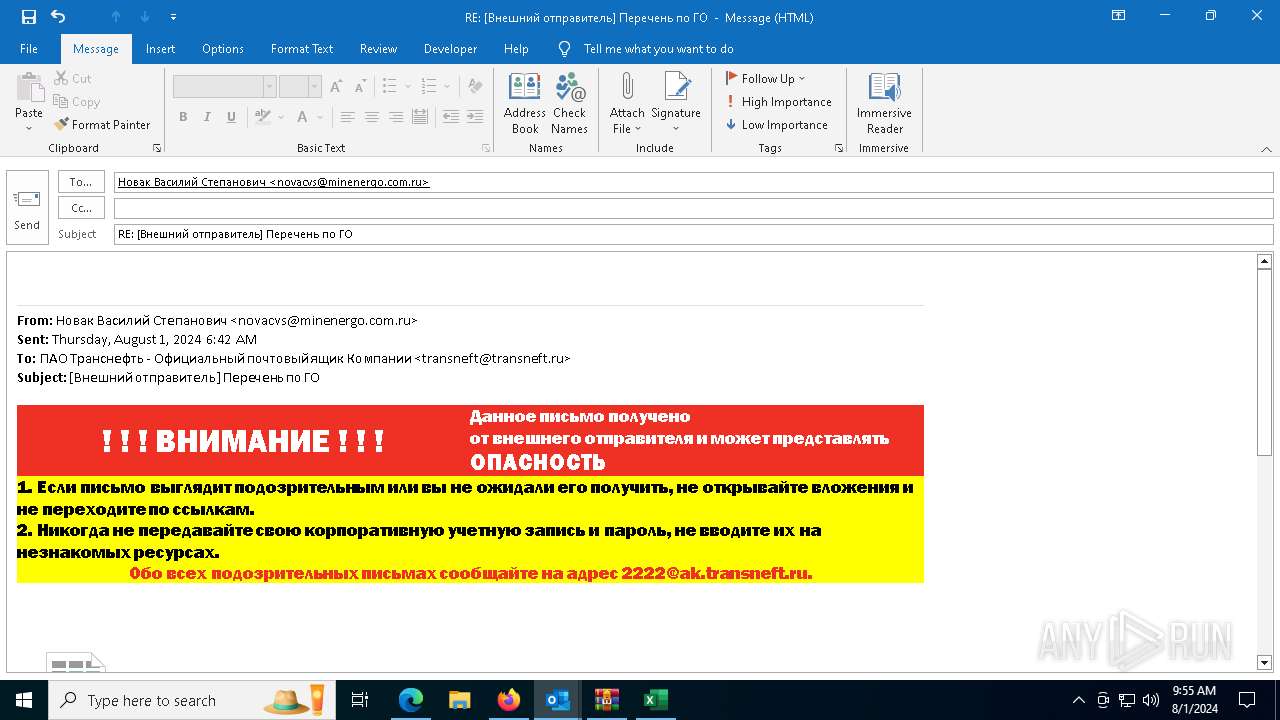
Task: Save the message with the floppy disk icon
Action: click(x=28, y=17)
